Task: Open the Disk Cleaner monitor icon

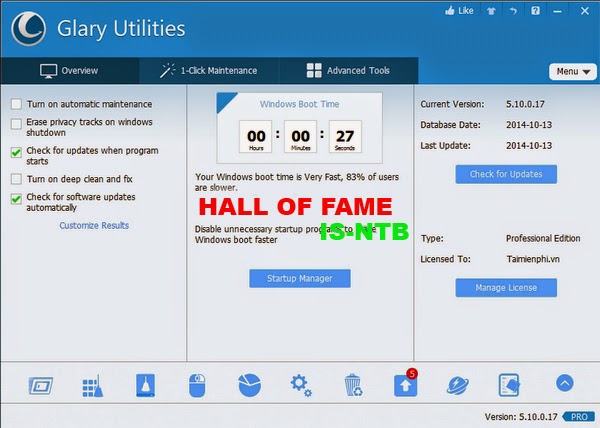Action: coord(41,385)
